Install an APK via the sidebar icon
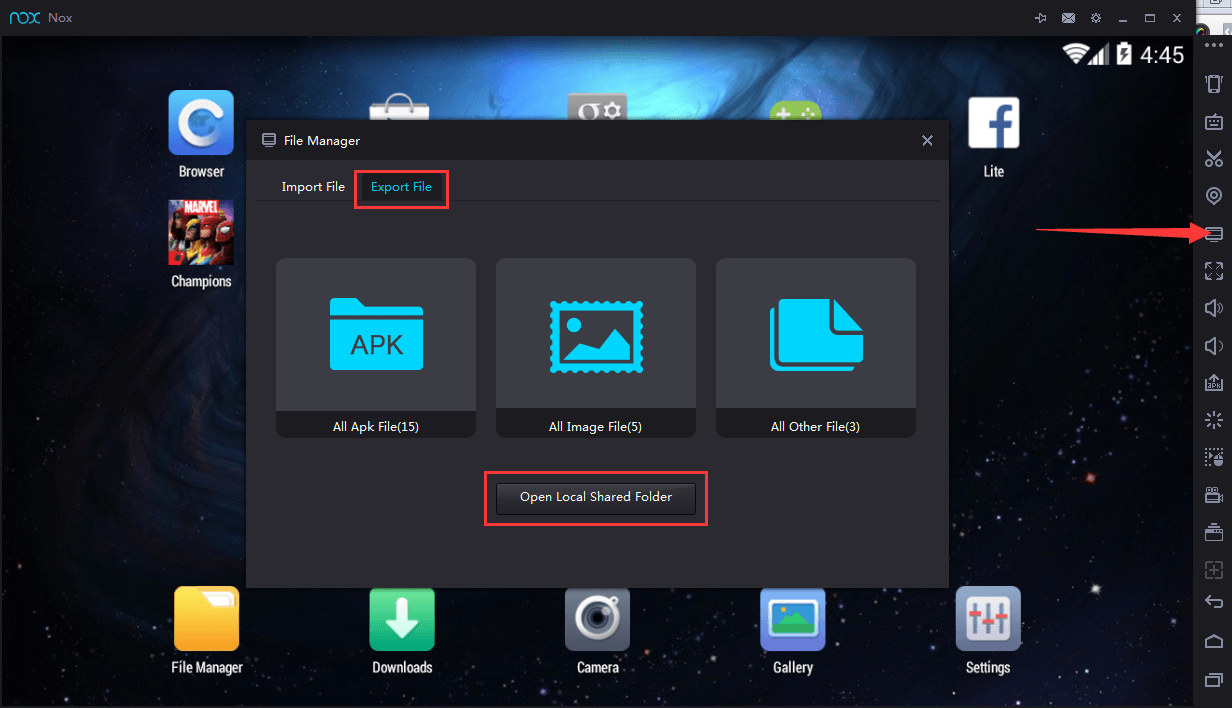 (1214, 382)
